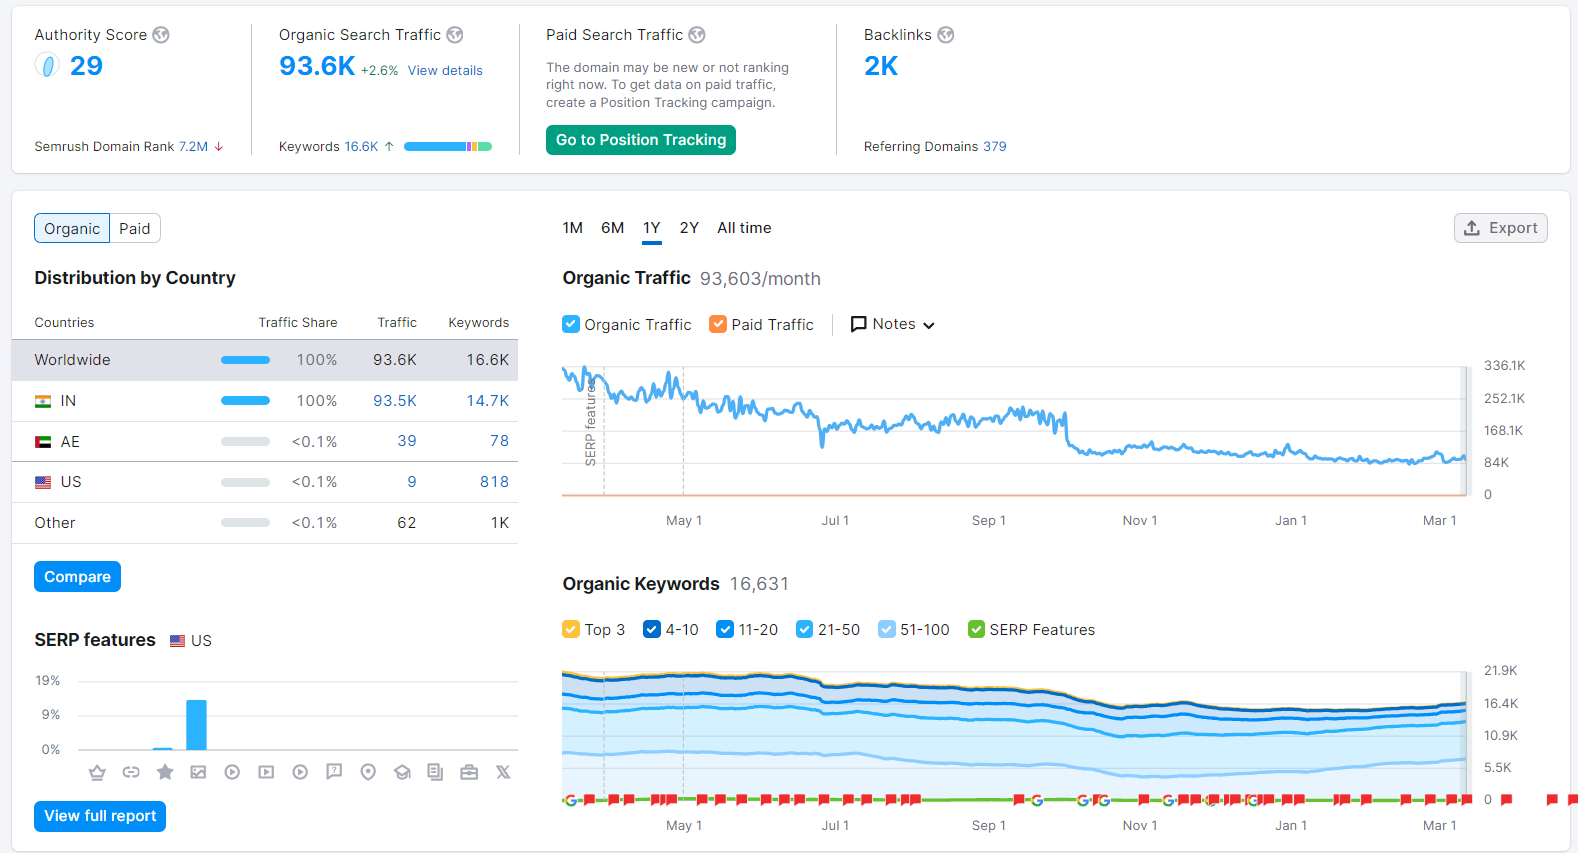Click the briefcase jobs SERP feature icon
Image resolution: width=1578 pixels, height=853 pixels.
(469, 772)
